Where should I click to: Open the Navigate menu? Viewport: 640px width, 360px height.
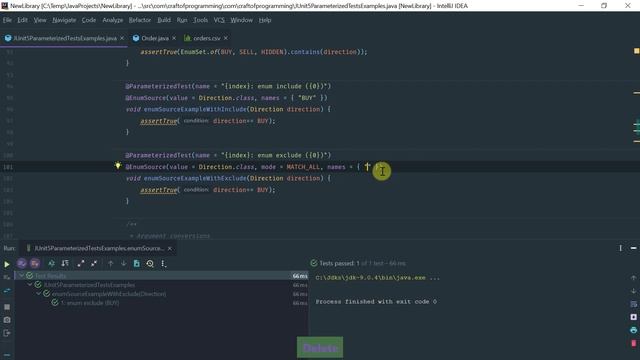[x=64, y=20]
